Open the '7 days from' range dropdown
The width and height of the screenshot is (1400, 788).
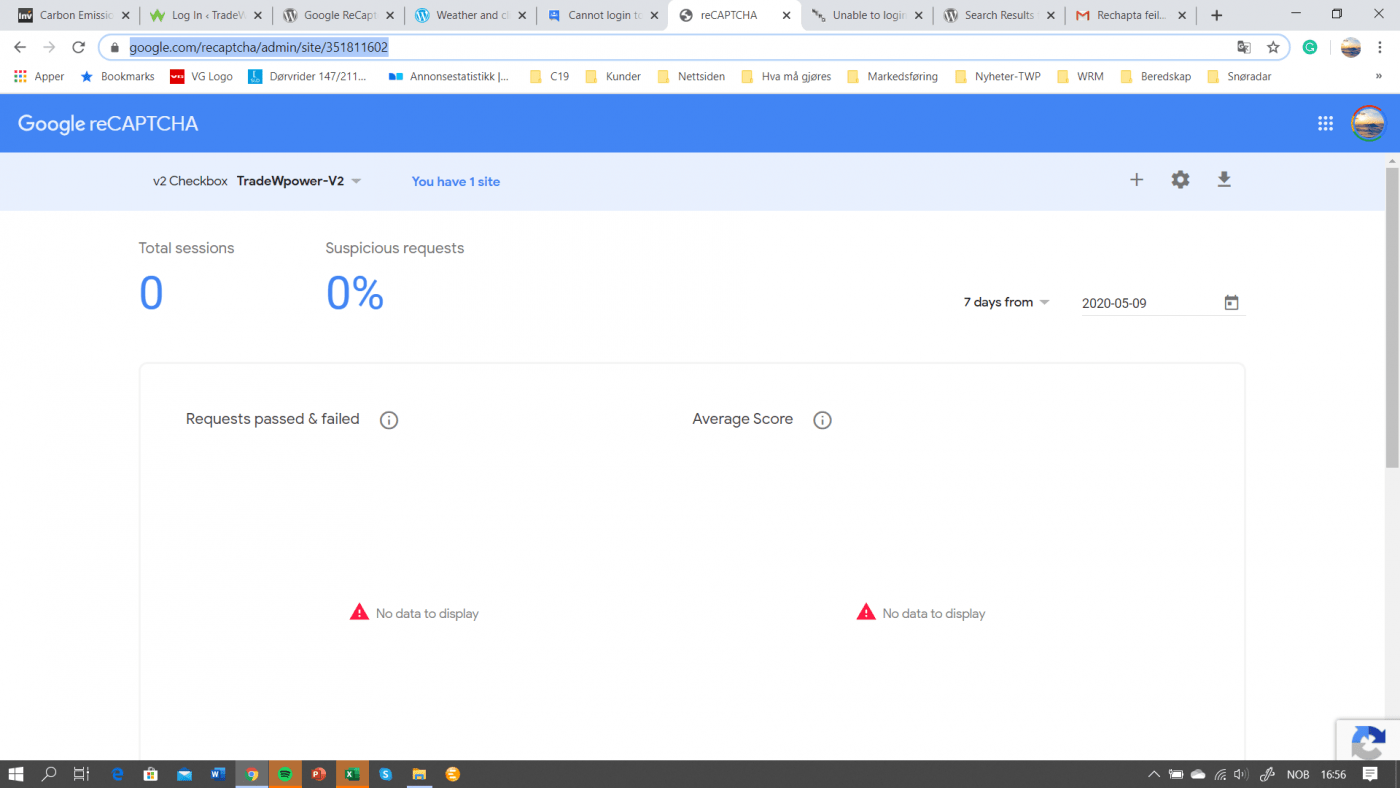tap(1006, 302)
